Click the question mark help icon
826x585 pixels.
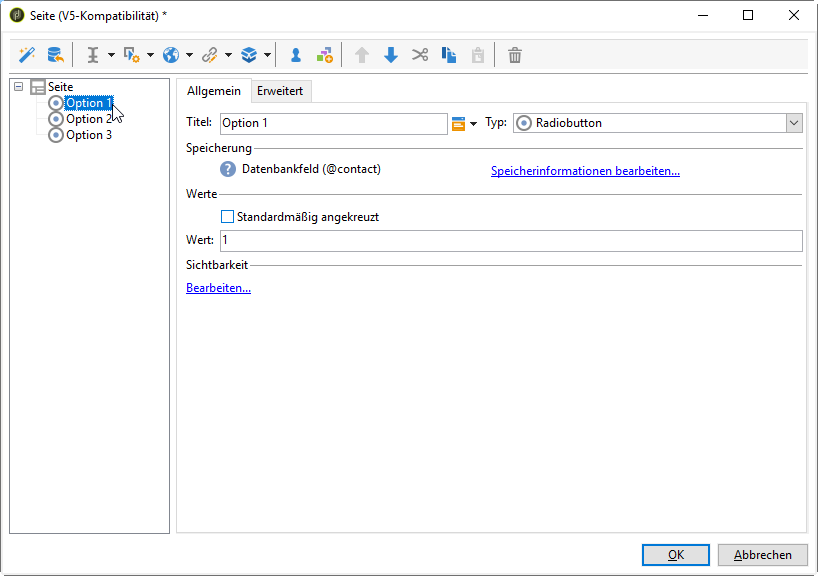[228, 169]
